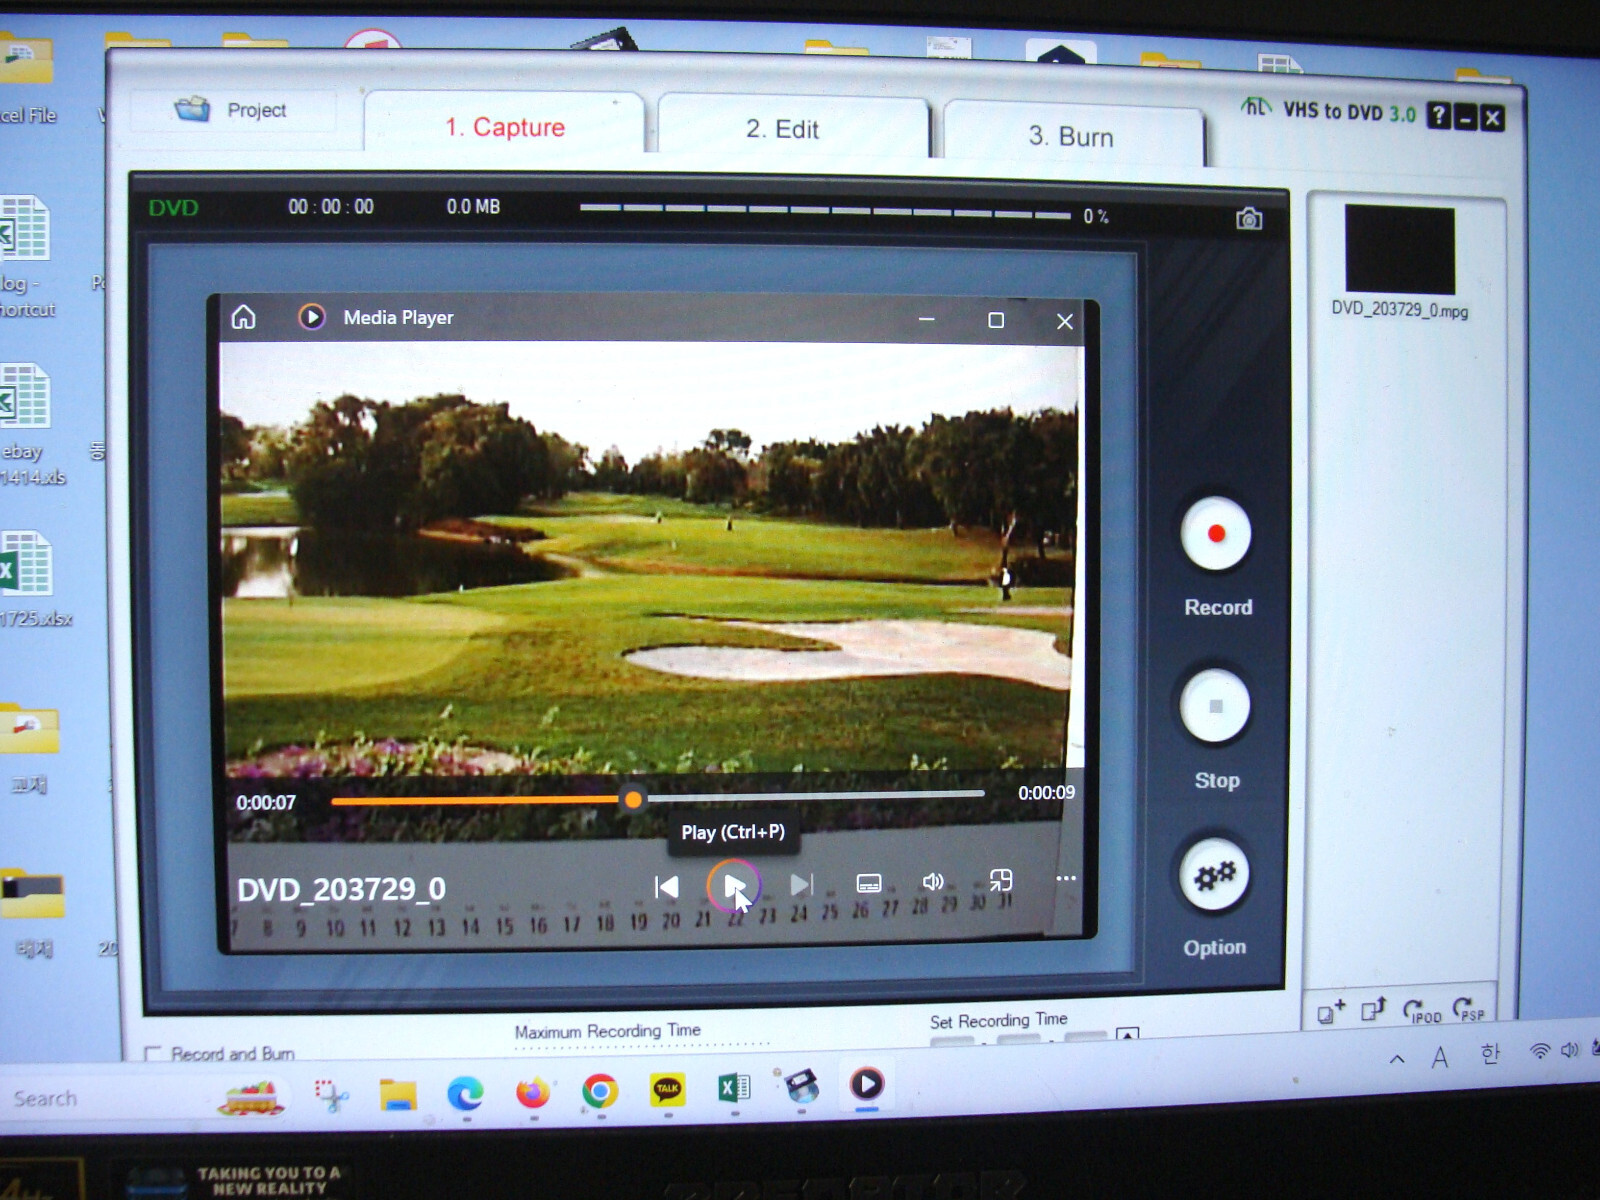Minimize the Media Player window
This screenshot has height=1200, width=1600.
pos(927,319)
